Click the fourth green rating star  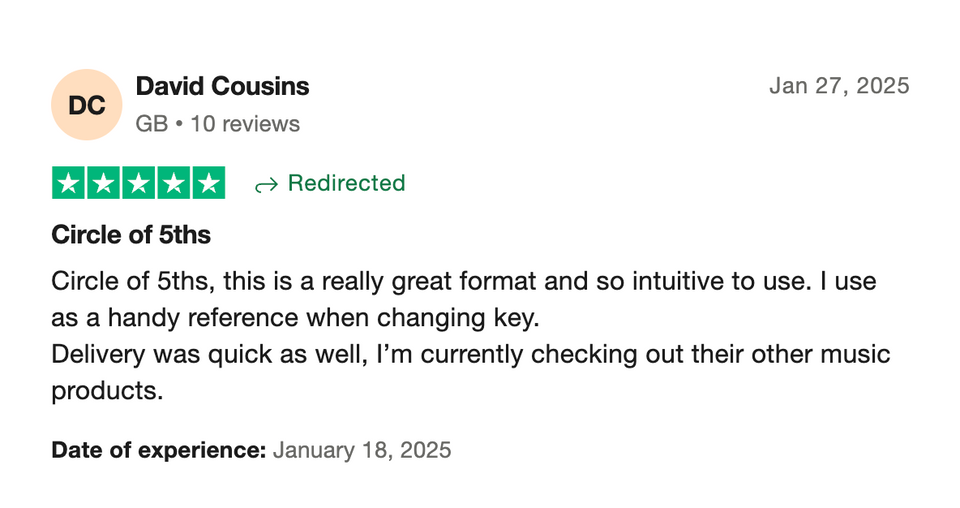point(174,183)
